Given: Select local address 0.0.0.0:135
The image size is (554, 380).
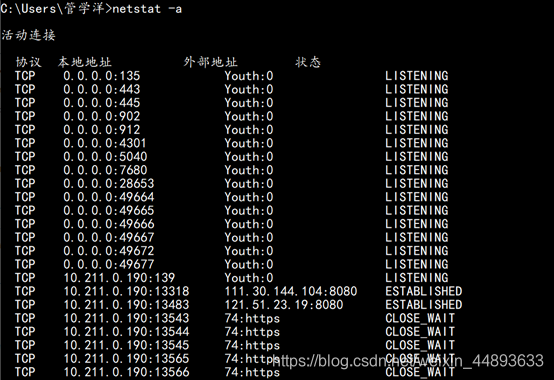Looking at the screenshot, I should (x=102, y=76).
